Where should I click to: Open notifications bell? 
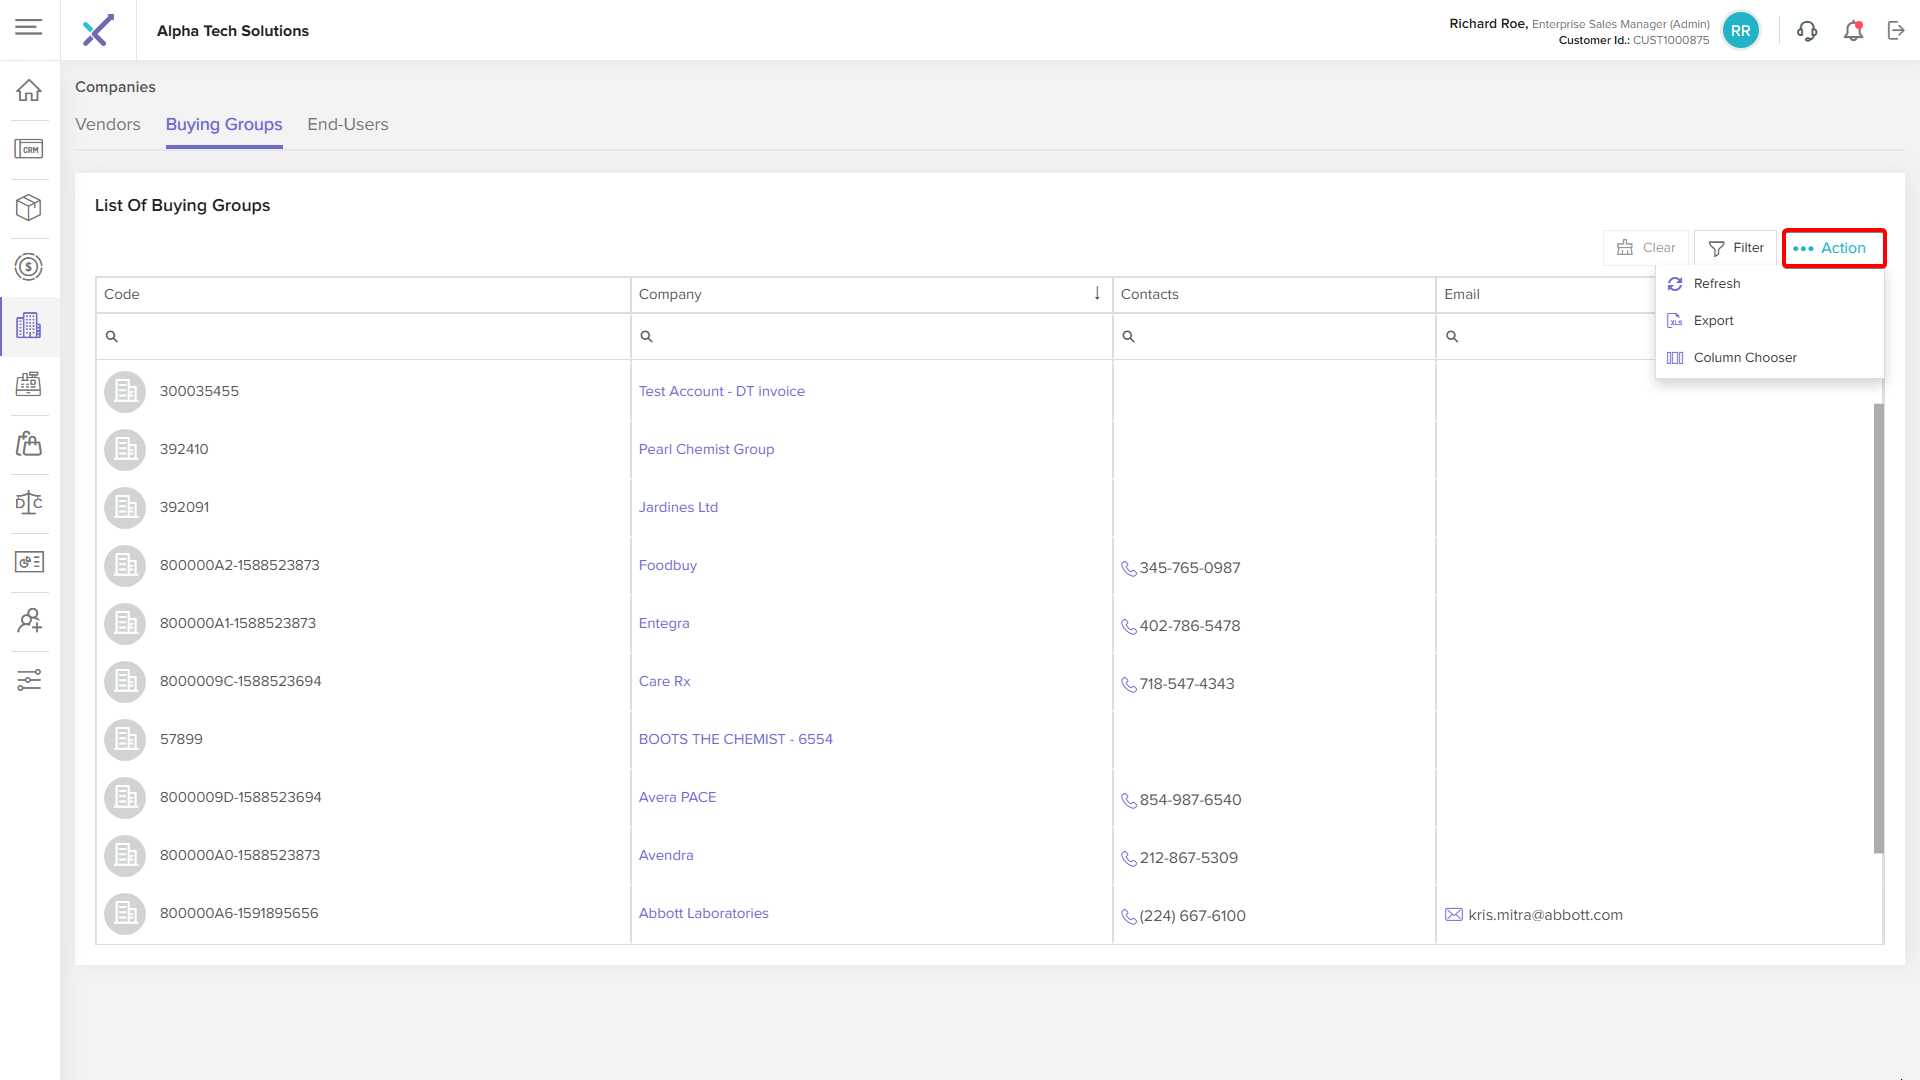(x=1853, y=31)
